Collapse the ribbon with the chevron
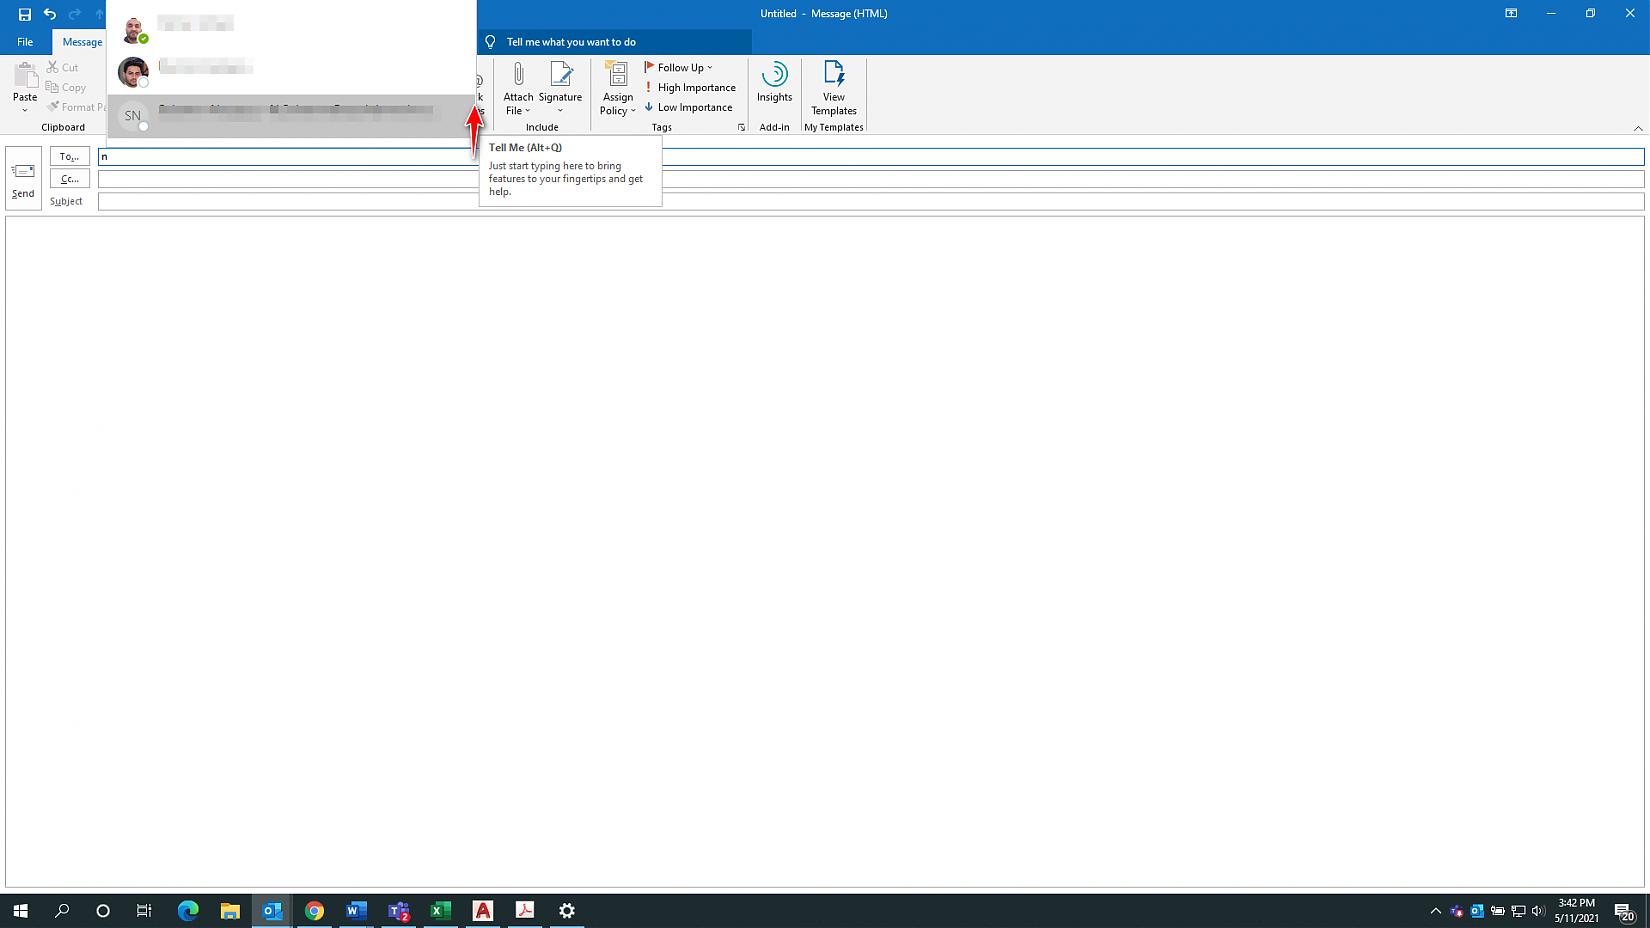 click(x=1638, y=128)
